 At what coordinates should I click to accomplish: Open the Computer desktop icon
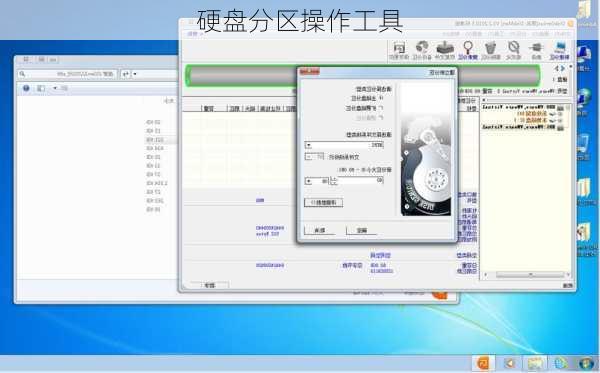pyautogui.click(x=584, y=57)
